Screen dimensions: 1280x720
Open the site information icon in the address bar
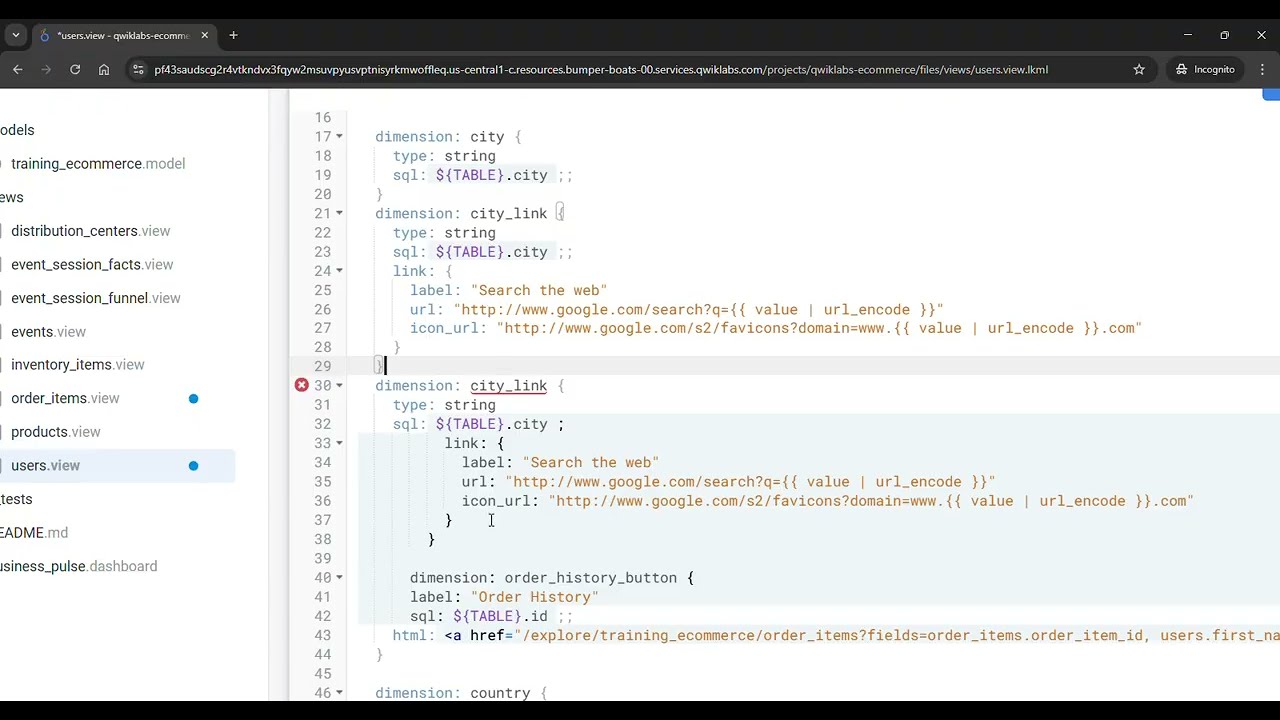(138, 69)
